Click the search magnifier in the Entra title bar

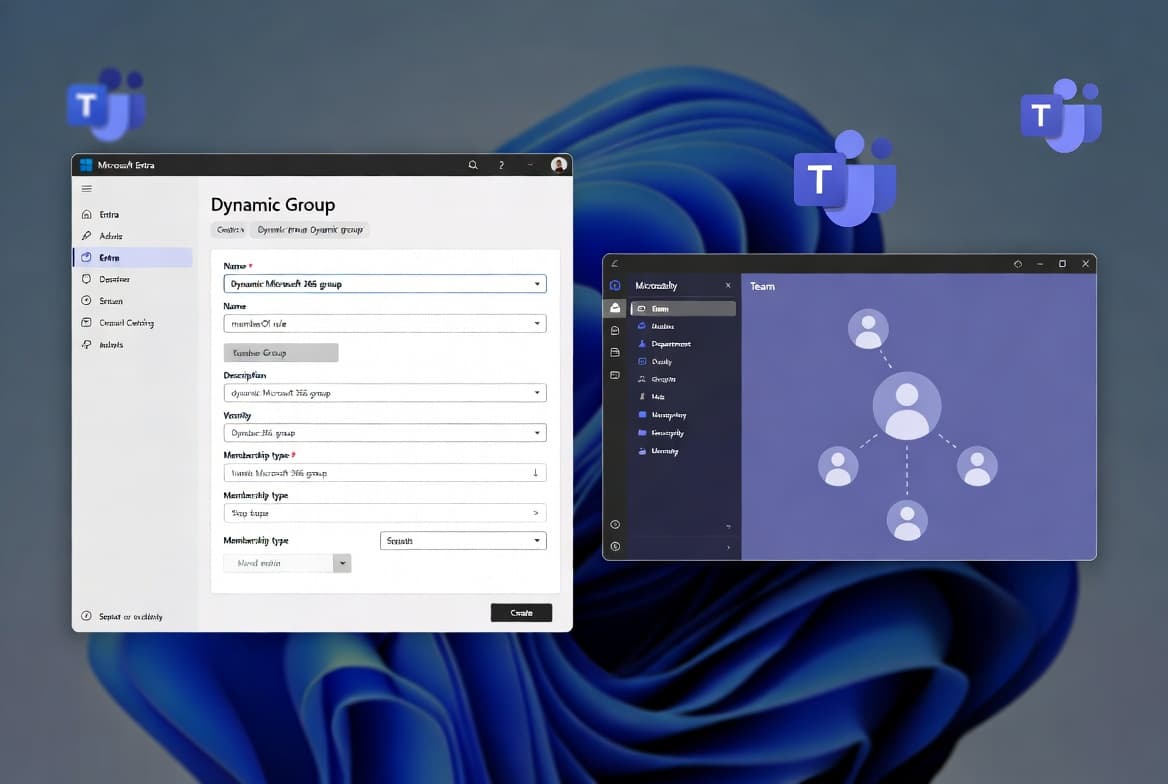pyautogui.click(x=473, y=165)
